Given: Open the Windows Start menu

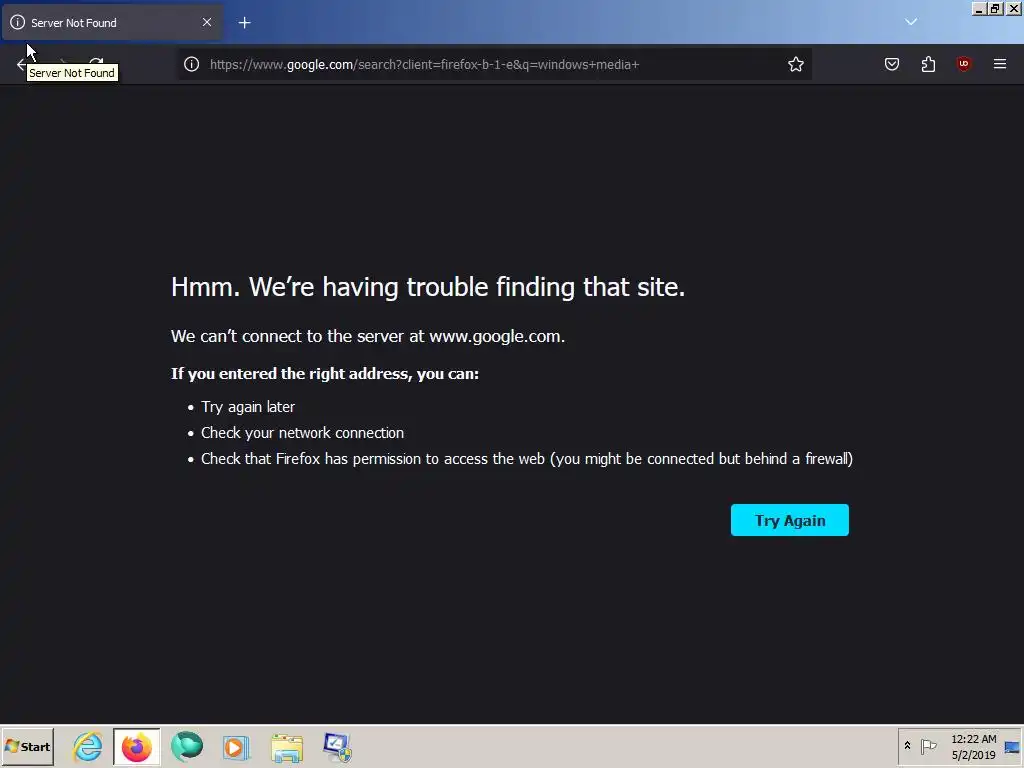Looking at the screenshot, I should pyautogui.click(x=27, y=746).
